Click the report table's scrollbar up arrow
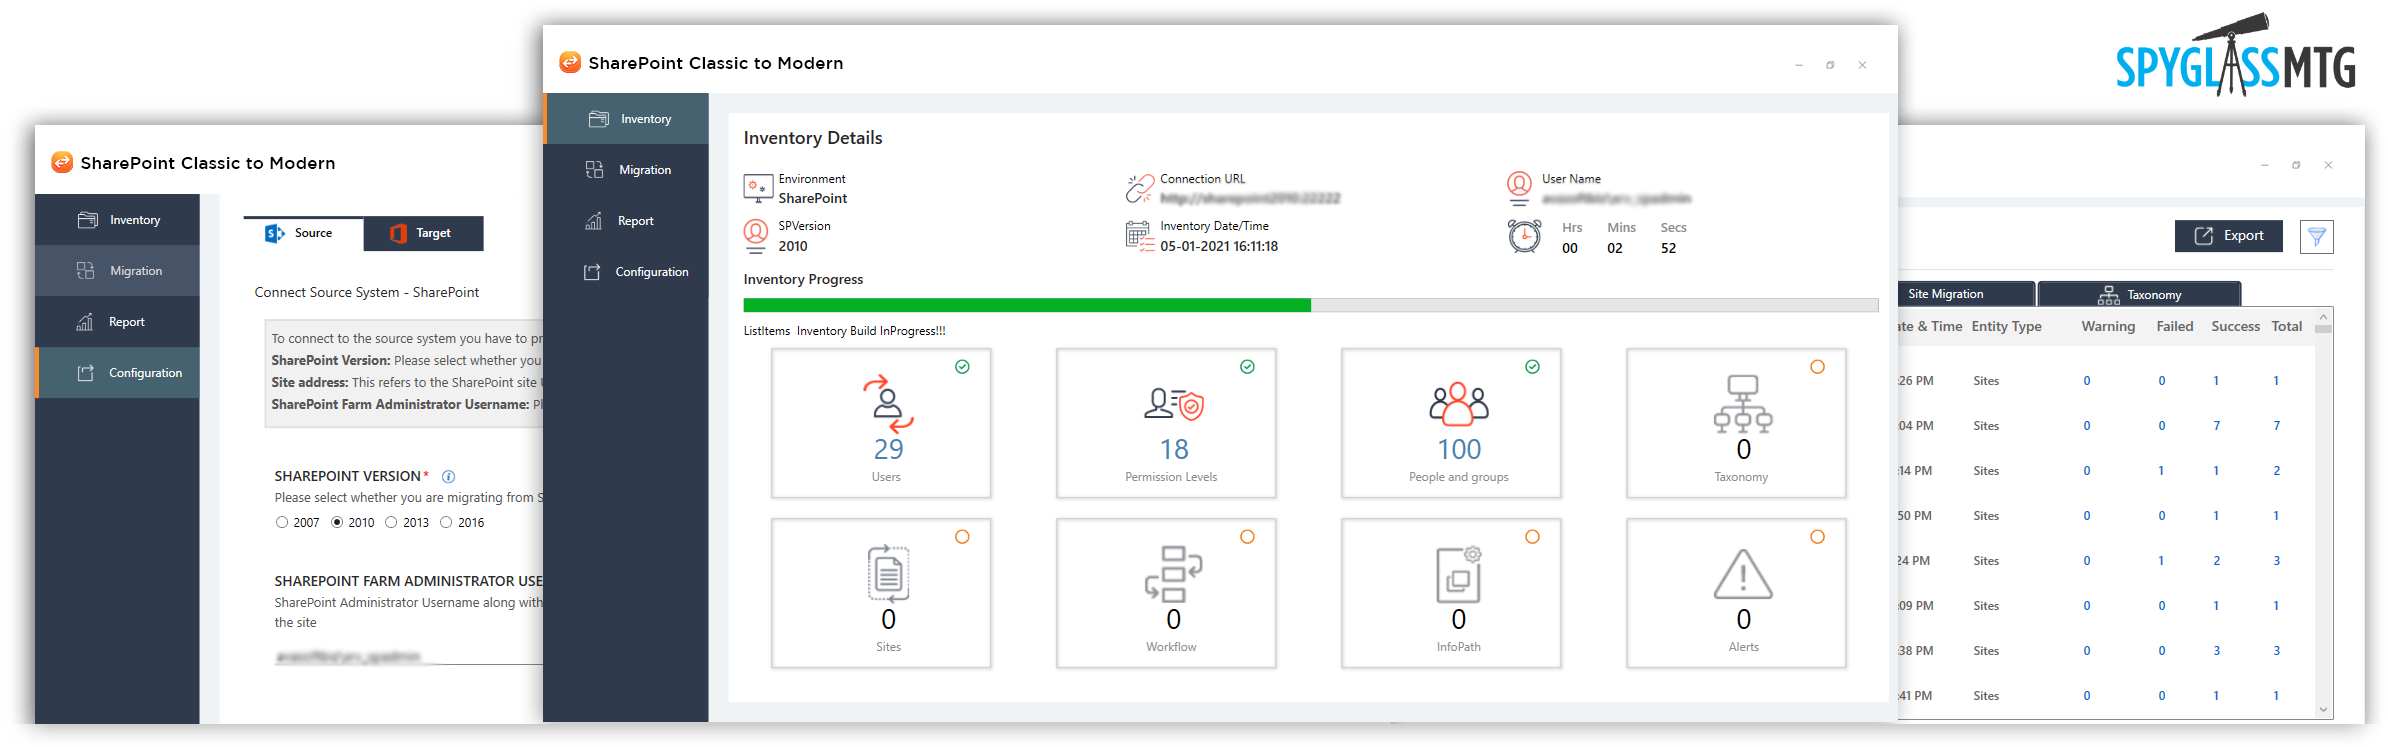 click(2323, 318)
